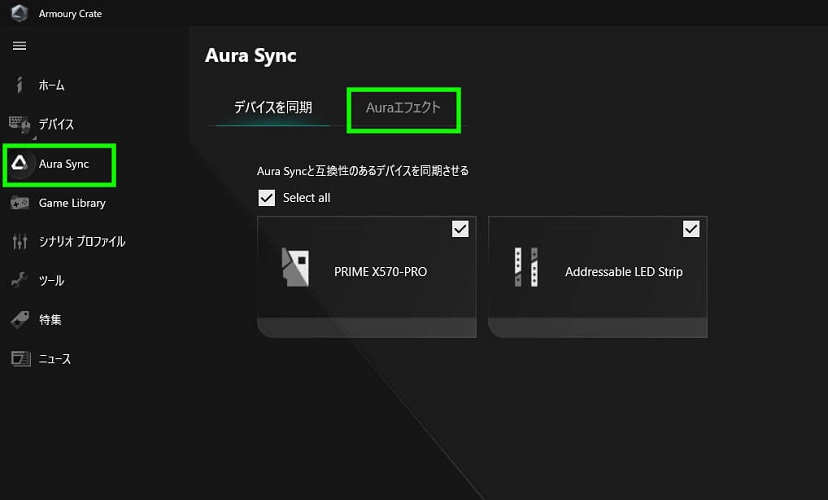Image resolution: width=828 pixels, height=500 pixels.
Task: Select the Aura Sync triangle icon
Action: pos(19,163)
